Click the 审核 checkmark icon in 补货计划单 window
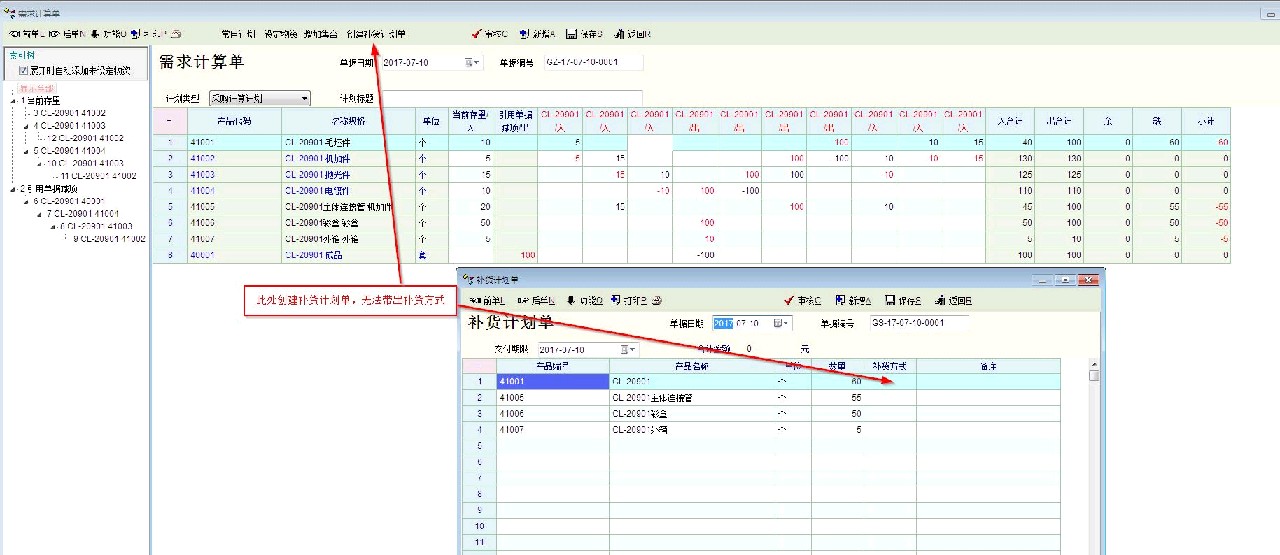1280x555 pixels. click(x=790, y=300)
